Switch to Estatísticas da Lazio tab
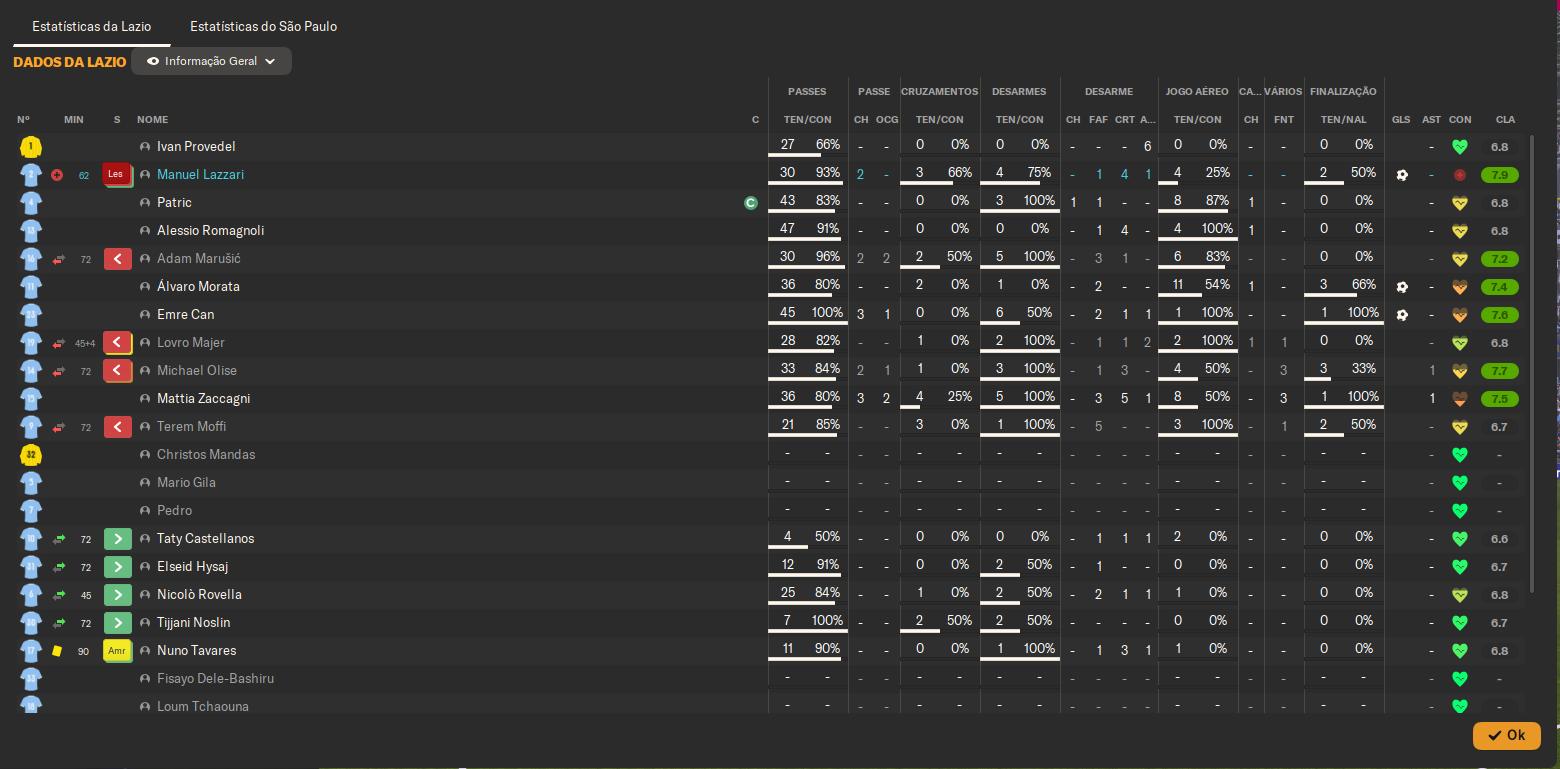The image size is (1560, 769). coord(92,26)
